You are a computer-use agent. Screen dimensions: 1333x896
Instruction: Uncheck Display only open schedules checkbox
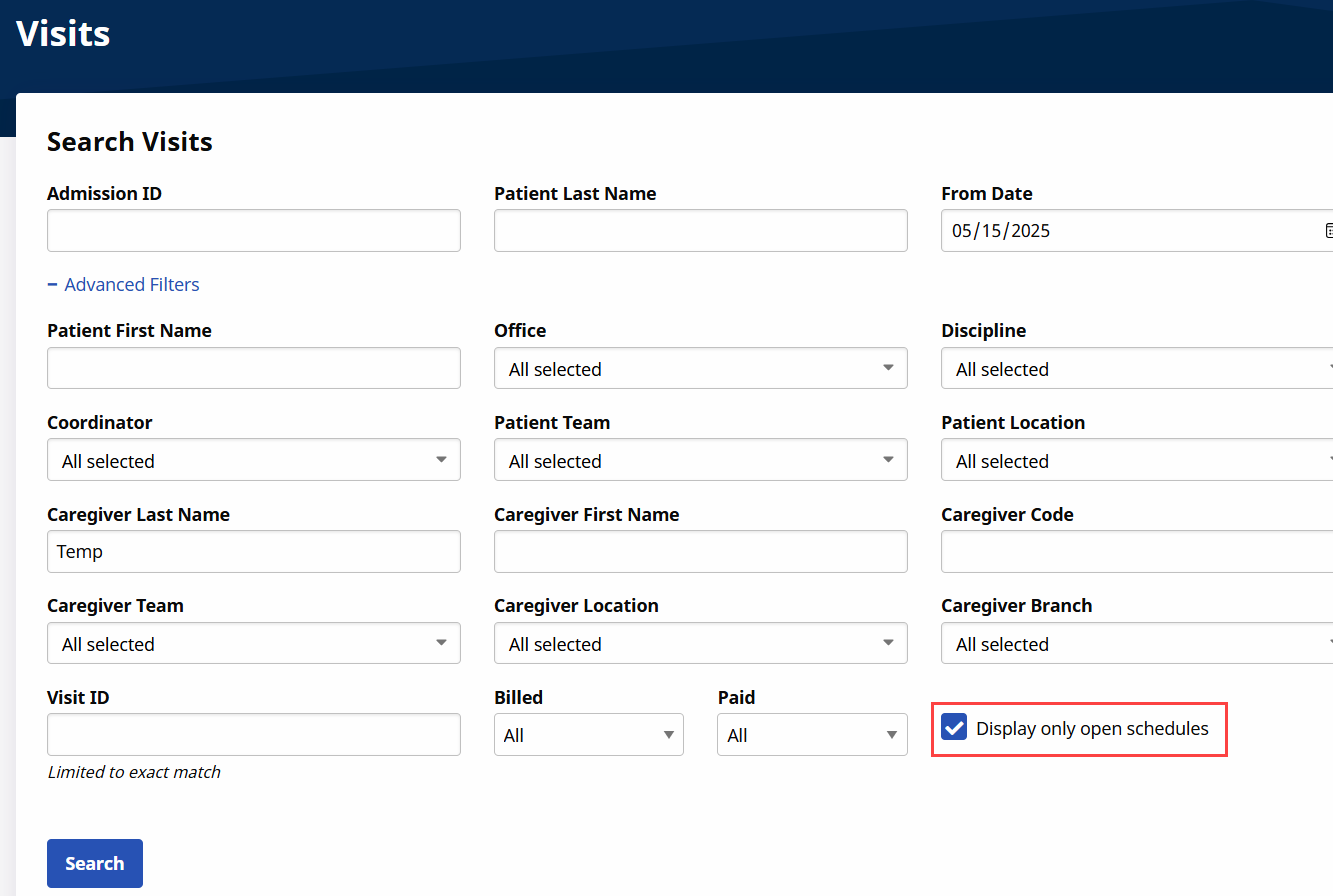point(955,728)
